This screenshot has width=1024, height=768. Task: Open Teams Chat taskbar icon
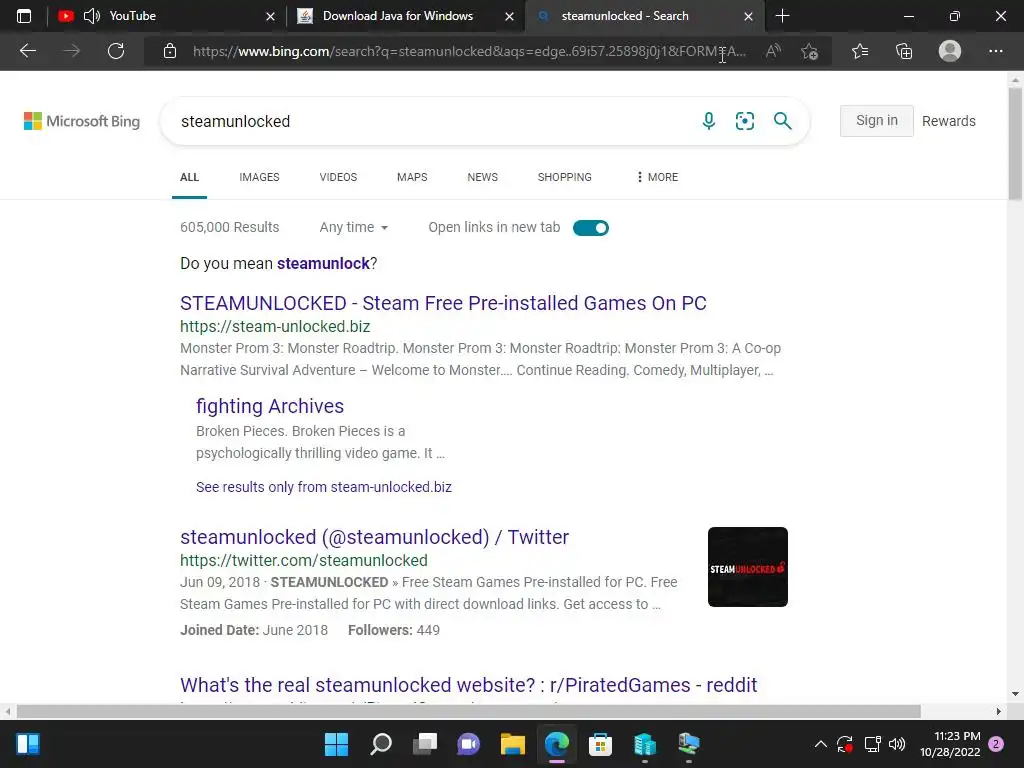coord(468,744)
